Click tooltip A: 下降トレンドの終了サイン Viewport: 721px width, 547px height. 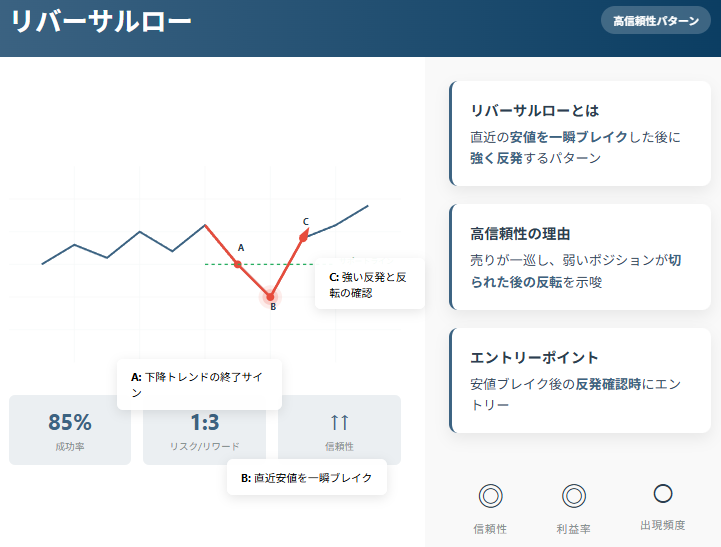point(198,385)
